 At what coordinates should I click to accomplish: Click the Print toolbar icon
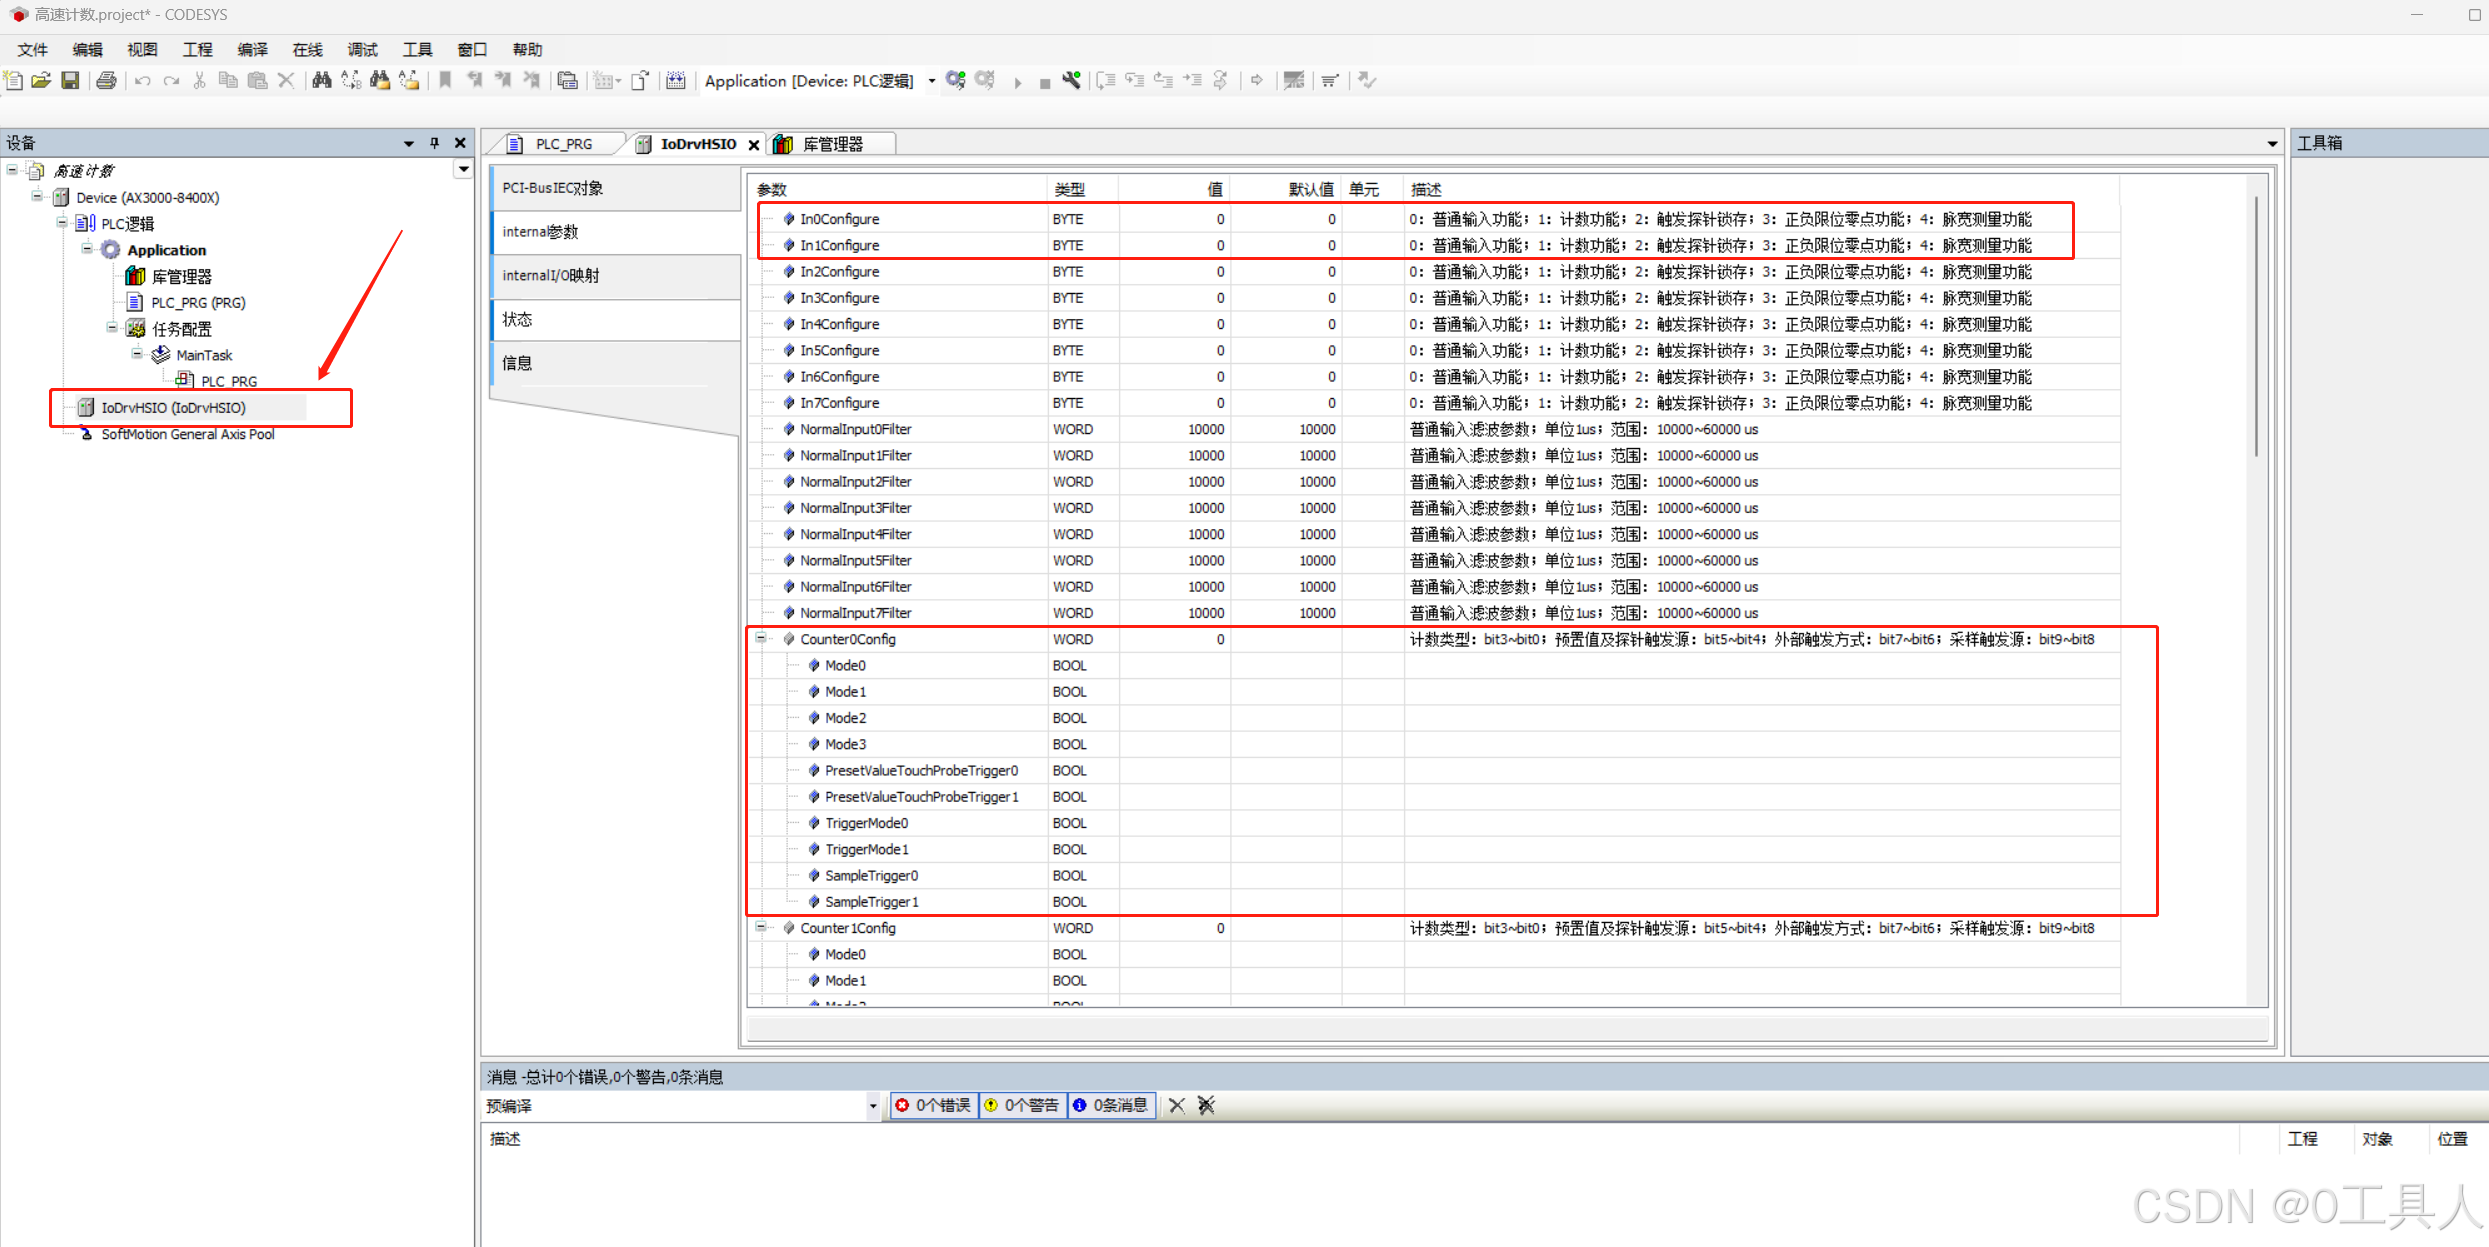[x=106, y=81]
